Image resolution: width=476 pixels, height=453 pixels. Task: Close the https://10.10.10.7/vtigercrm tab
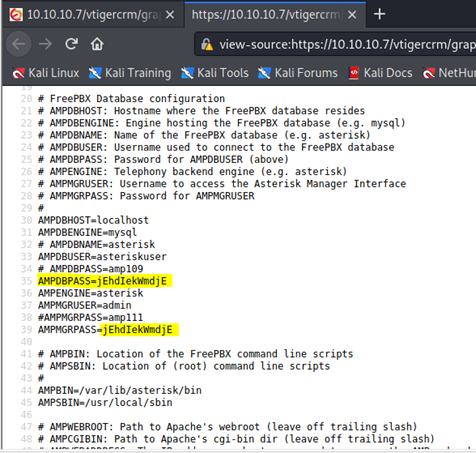click(352, 15)
